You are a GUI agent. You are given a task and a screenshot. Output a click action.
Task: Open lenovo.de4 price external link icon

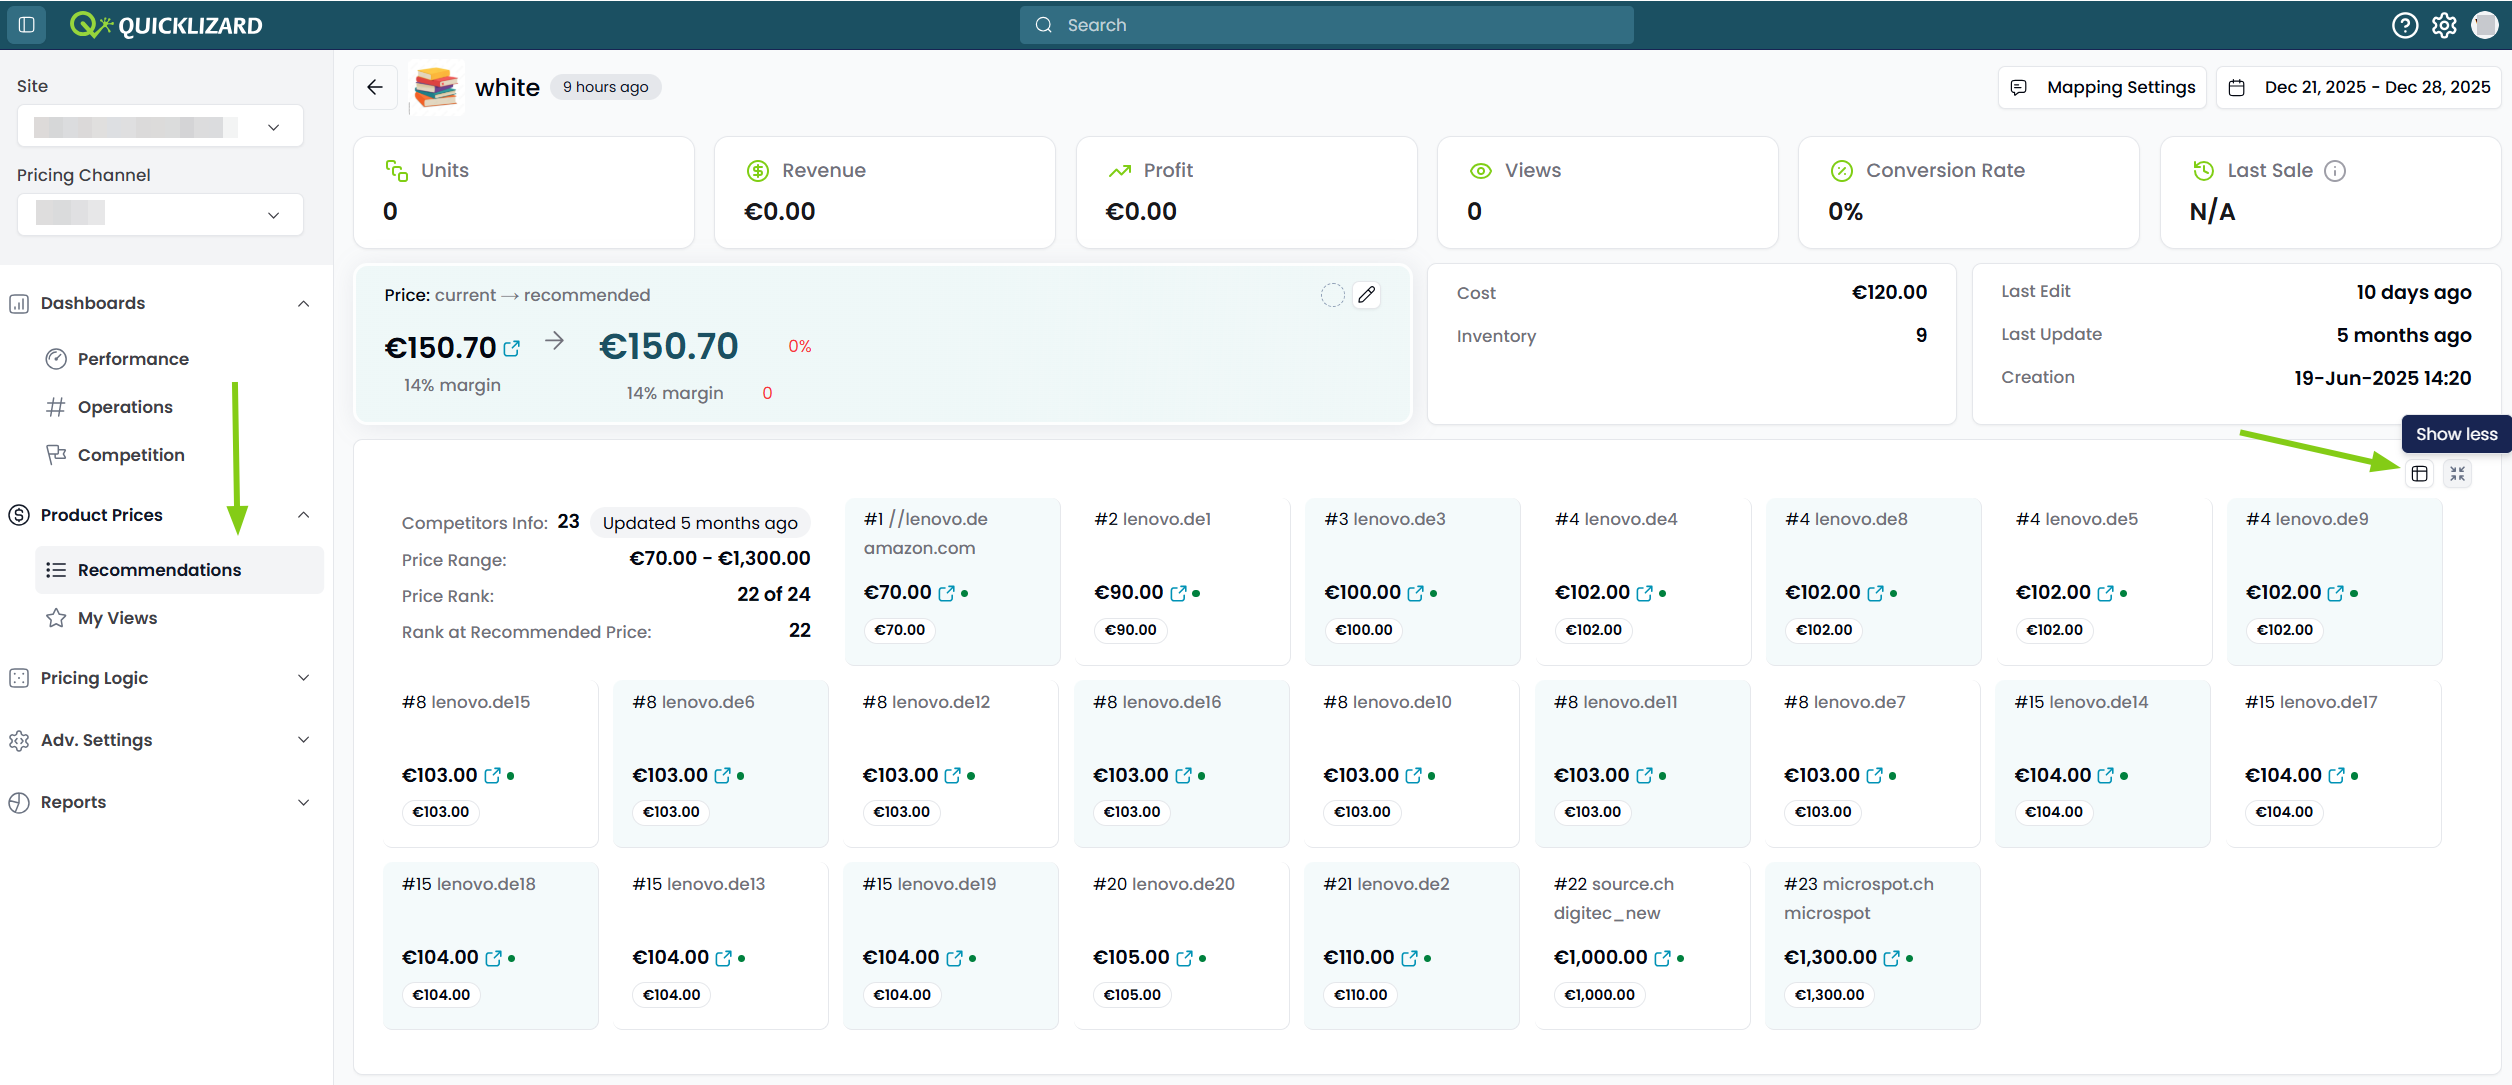coord(1644,593)
